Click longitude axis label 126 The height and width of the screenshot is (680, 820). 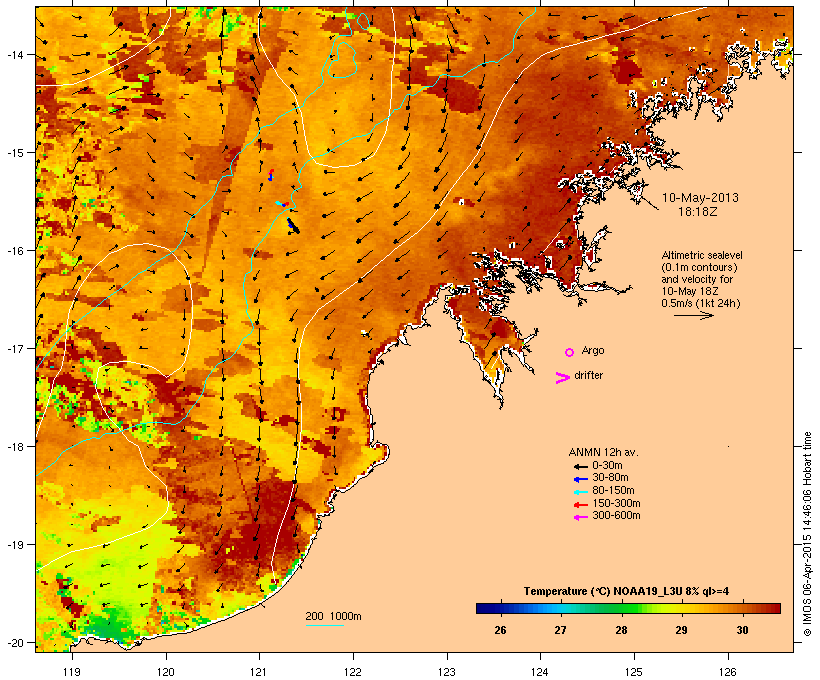click(x=727, y=672)
